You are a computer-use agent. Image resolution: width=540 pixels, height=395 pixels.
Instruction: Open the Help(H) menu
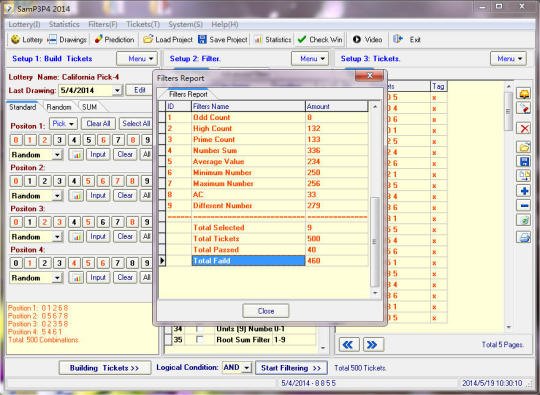(225, 24)
